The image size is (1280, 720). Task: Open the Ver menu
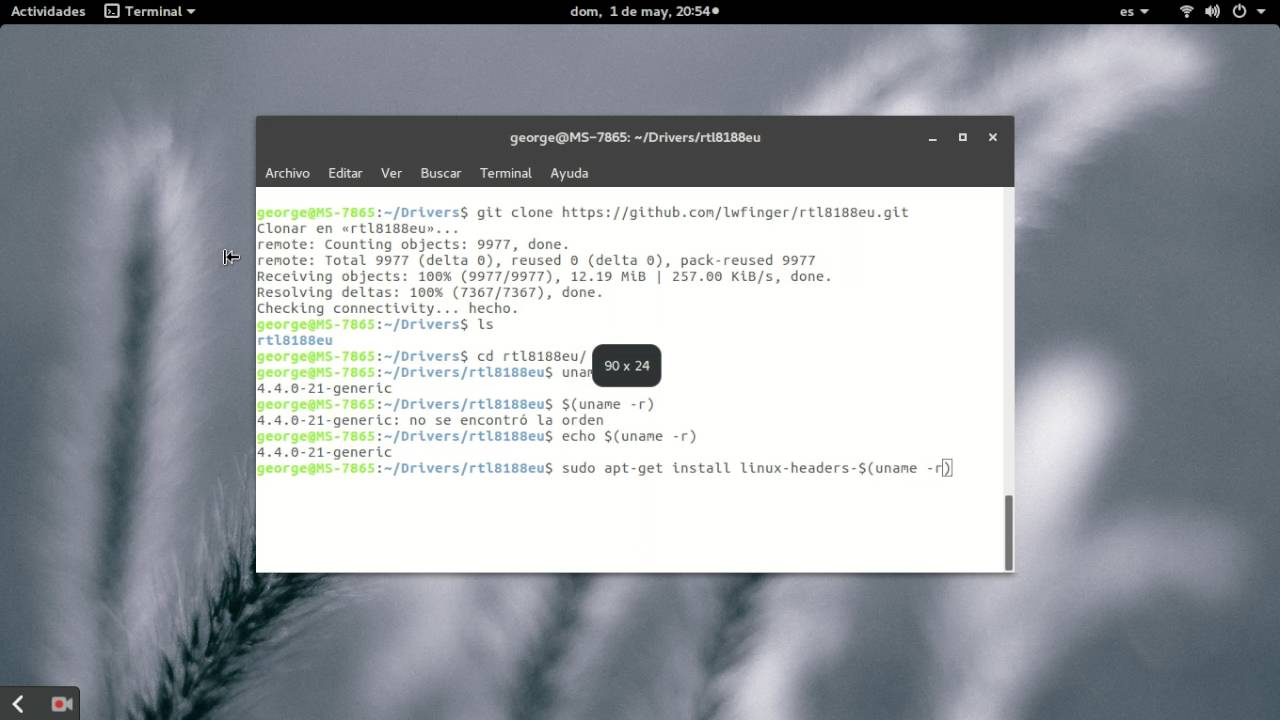tap(391, 173)
